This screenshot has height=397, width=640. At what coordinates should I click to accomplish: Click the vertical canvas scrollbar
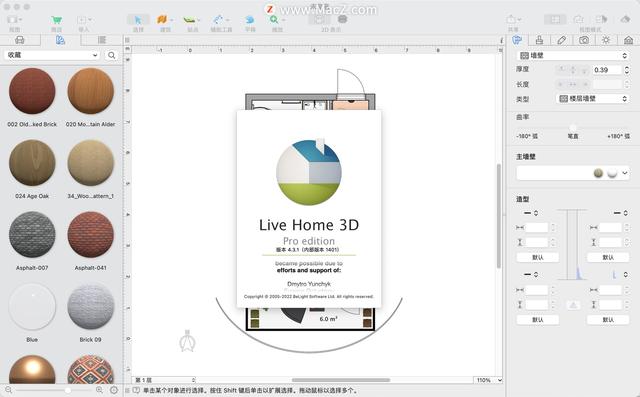tap(498, 216)
